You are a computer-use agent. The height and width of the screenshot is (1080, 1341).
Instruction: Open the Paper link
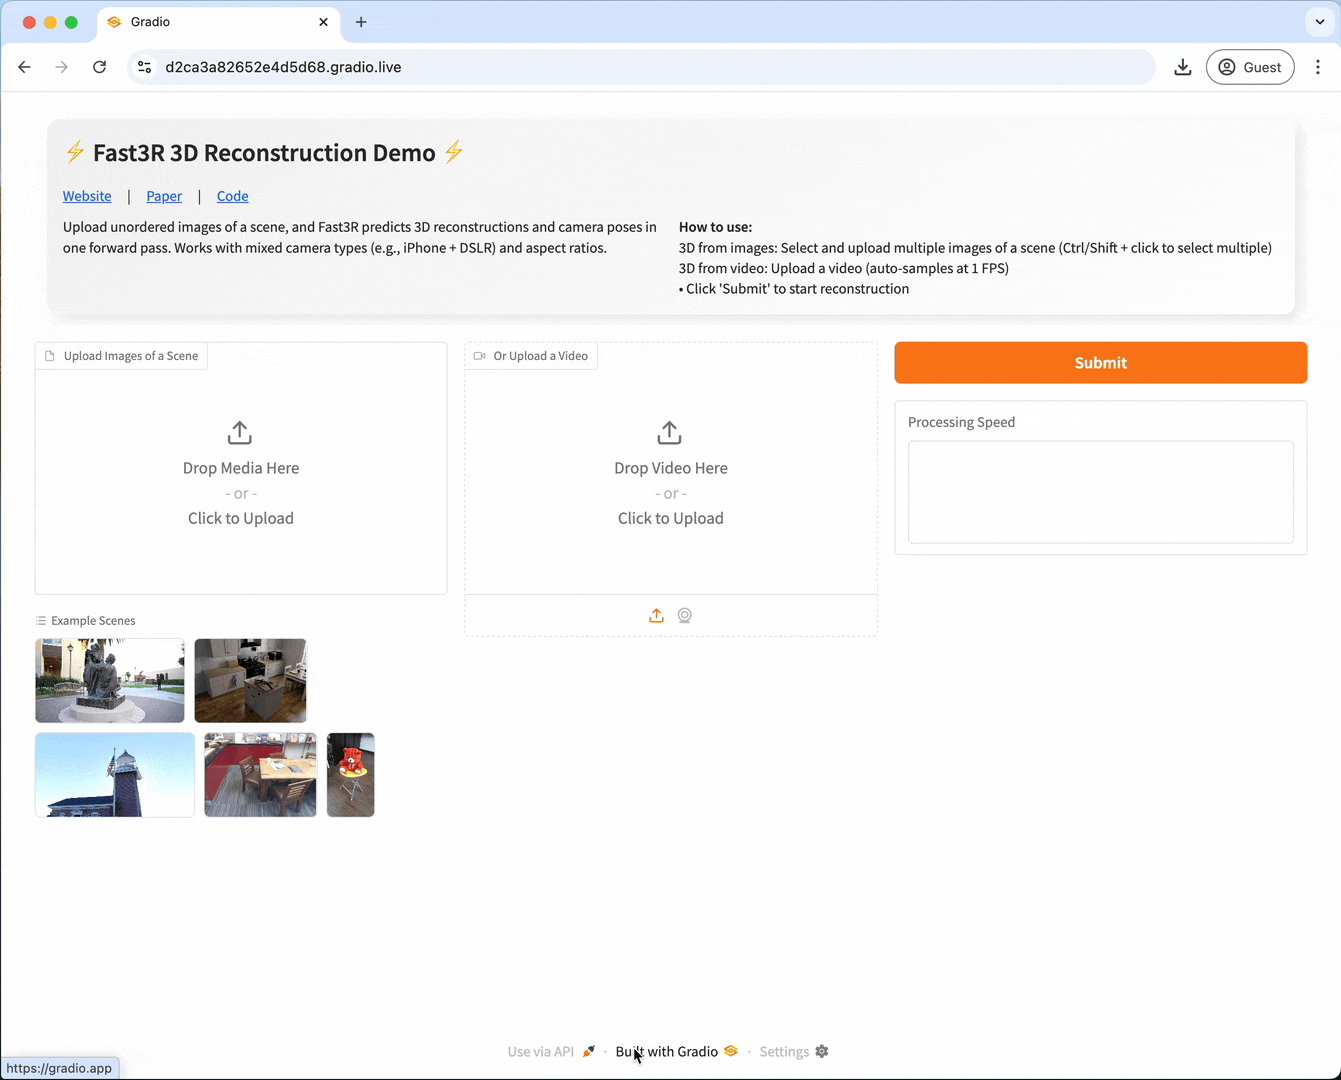pyautogui.click(x=164, y=196)
